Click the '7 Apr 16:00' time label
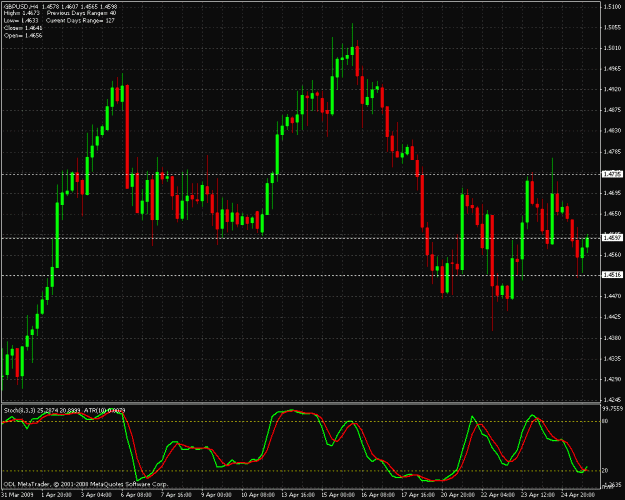 (176, 495)
